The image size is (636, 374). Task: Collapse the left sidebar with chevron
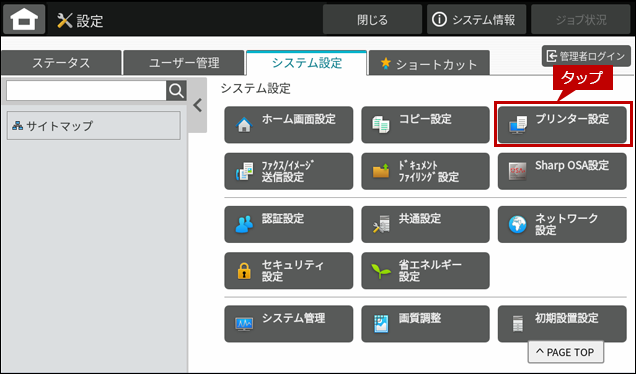coord(198,105)
